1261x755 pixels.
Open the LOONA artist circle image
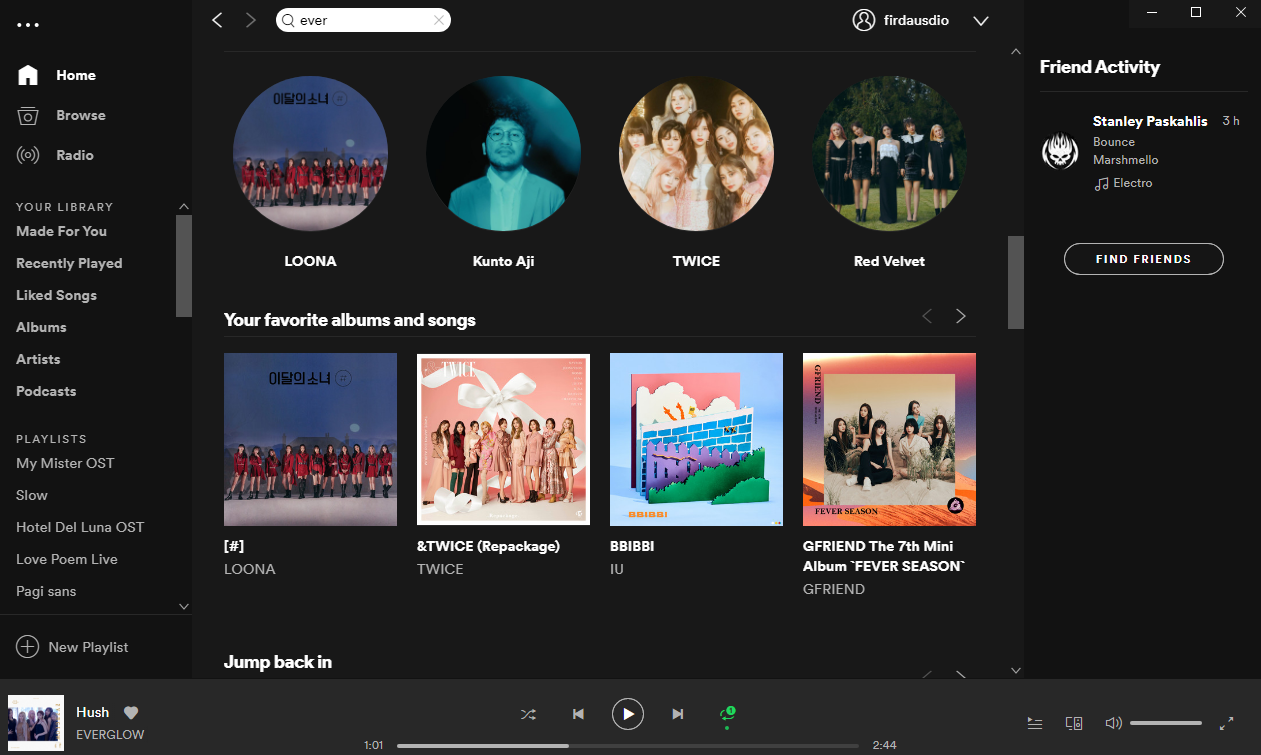coord(310,154)
